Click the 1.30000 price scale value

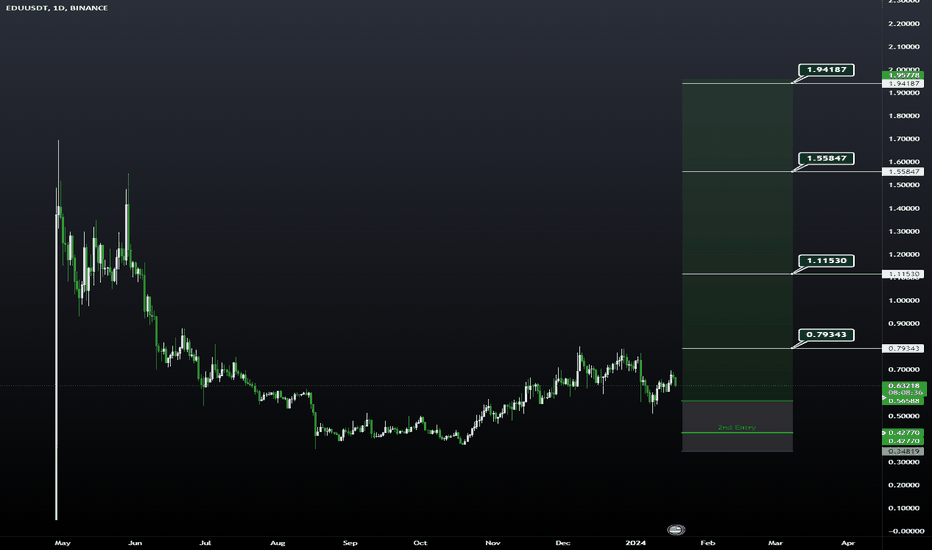click(903, 232)
